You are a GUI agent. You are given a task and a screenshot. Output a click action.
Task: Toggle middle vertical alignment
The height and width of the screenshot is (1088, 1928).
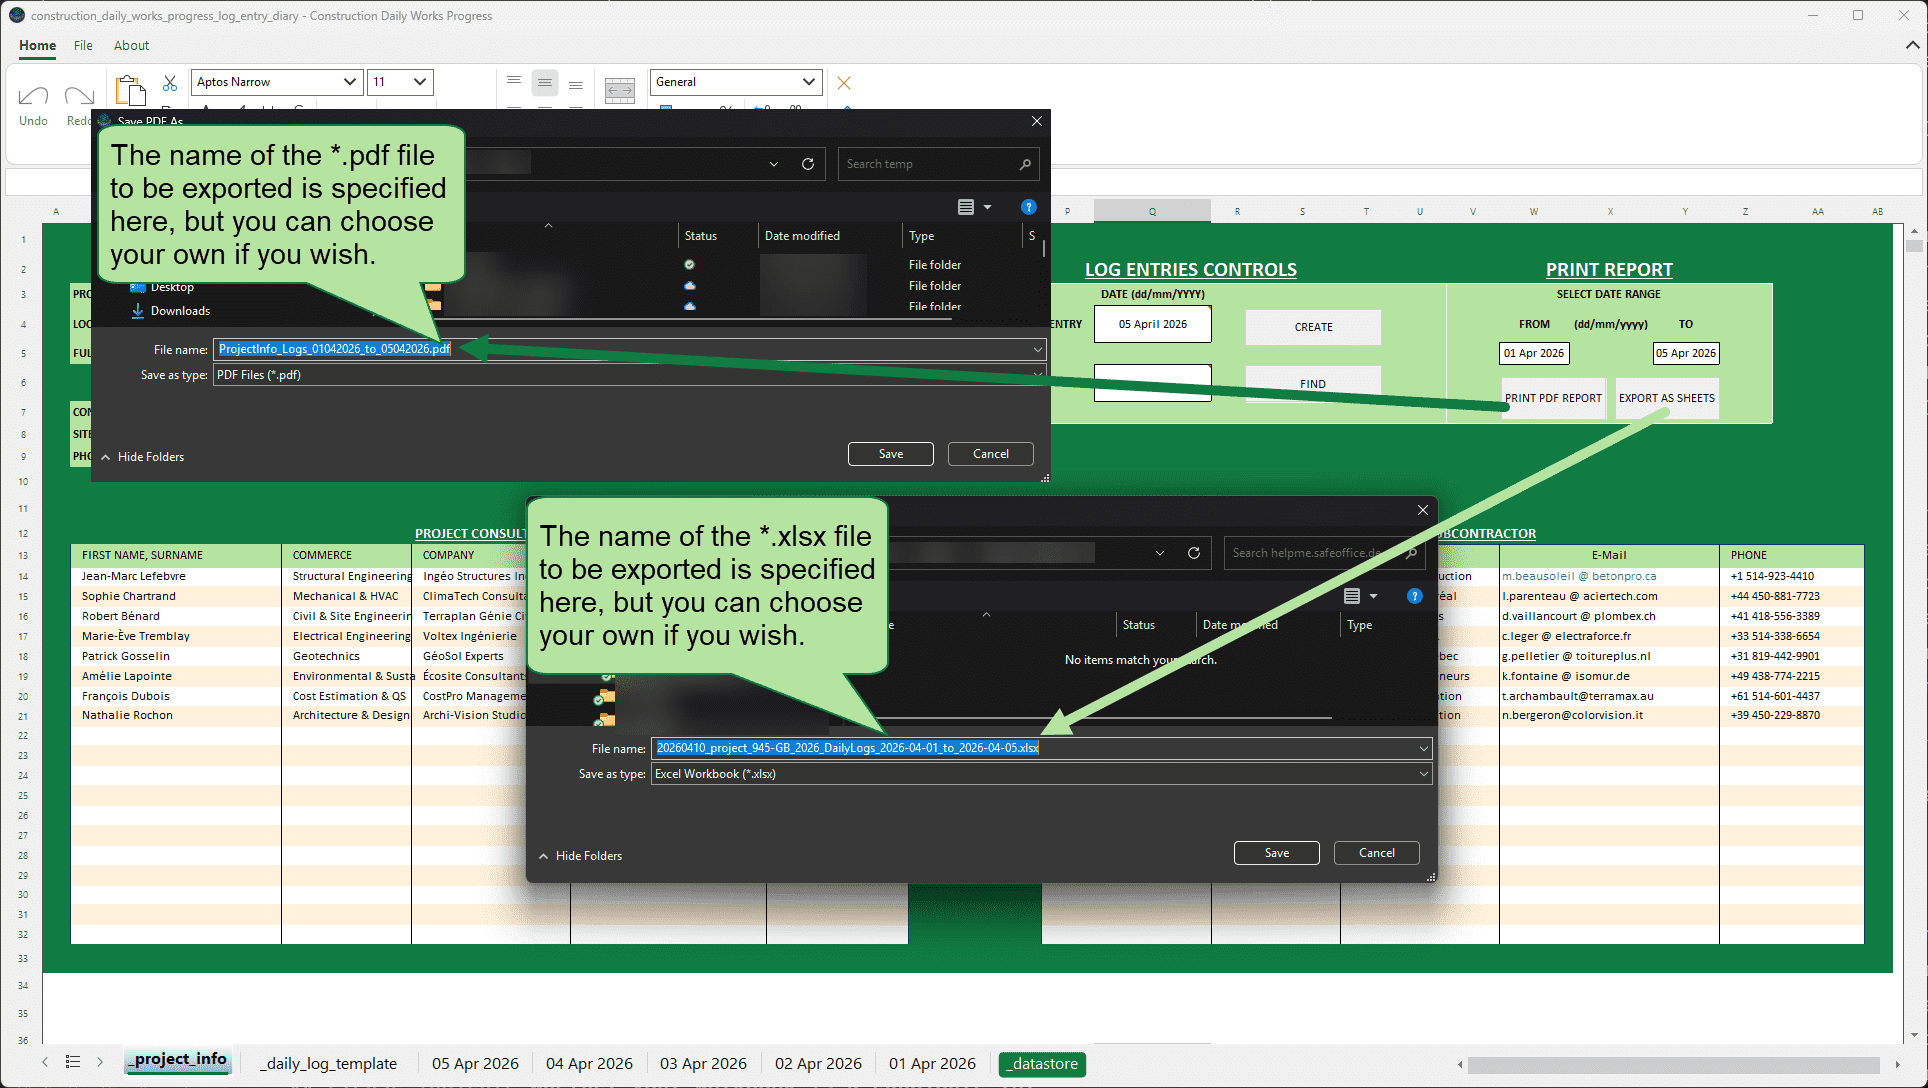click(545, 83)
